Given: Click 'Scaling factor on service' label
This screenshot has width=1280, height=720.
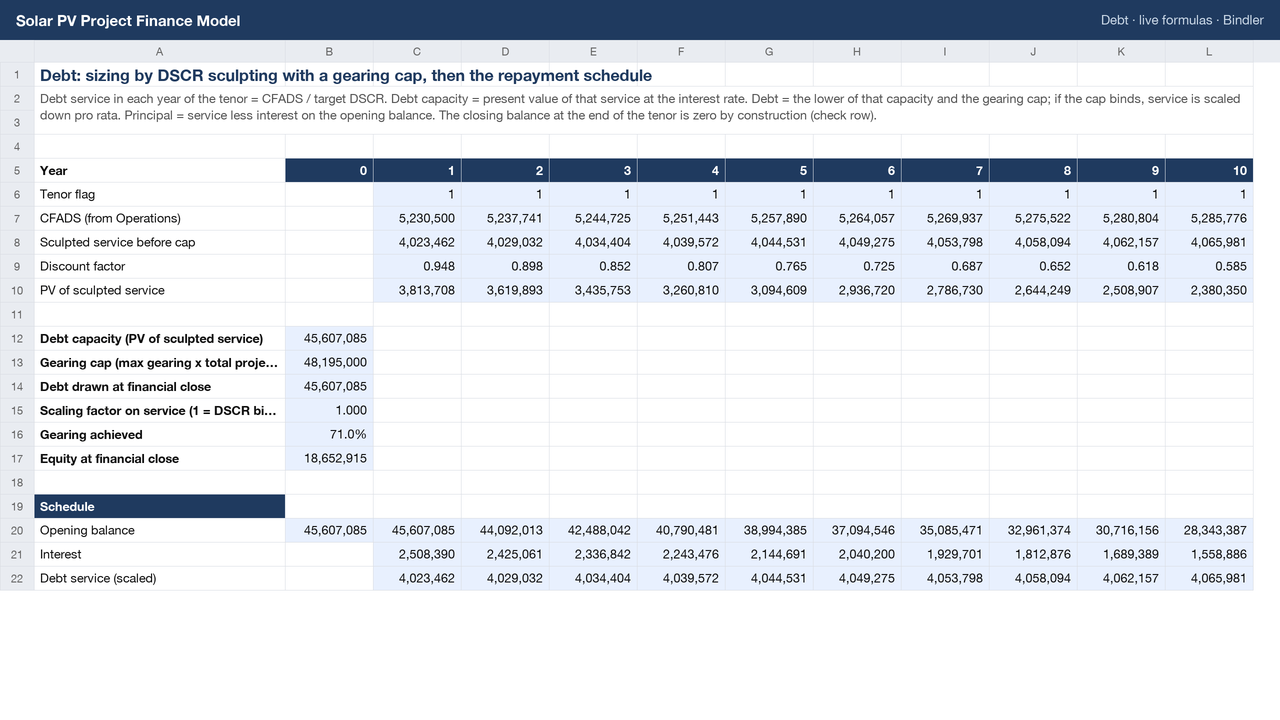Looking at the screenshot, I should pyautogui.click(x=158, y=410).
